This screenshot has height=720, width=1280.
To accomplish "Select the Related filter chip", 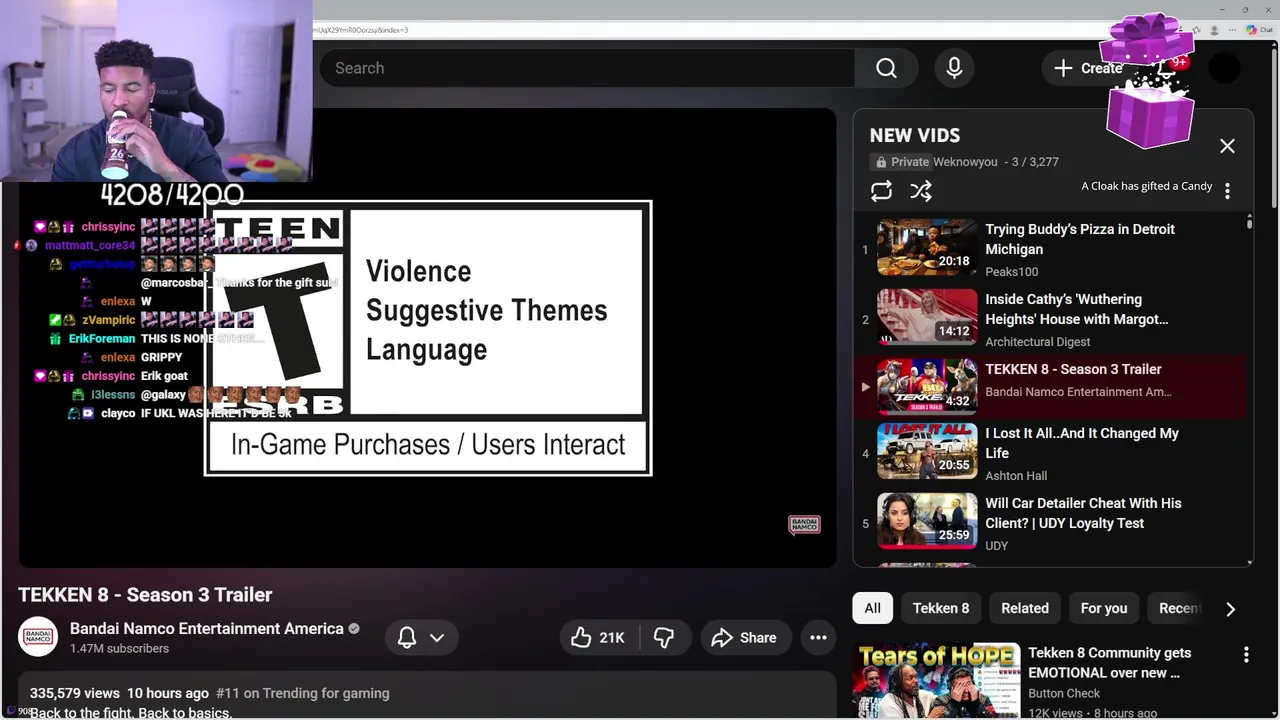I will [x=1025, y=608].
